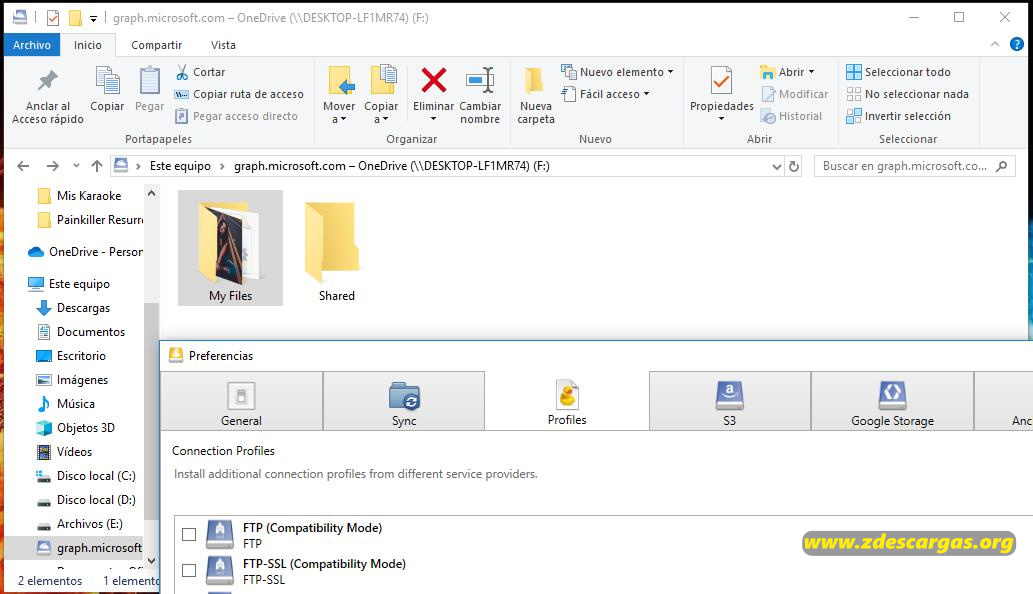This screenshot has width=1033, height=594.
Task: Click sidebar scrollbar down arrow
Action: 152,560
